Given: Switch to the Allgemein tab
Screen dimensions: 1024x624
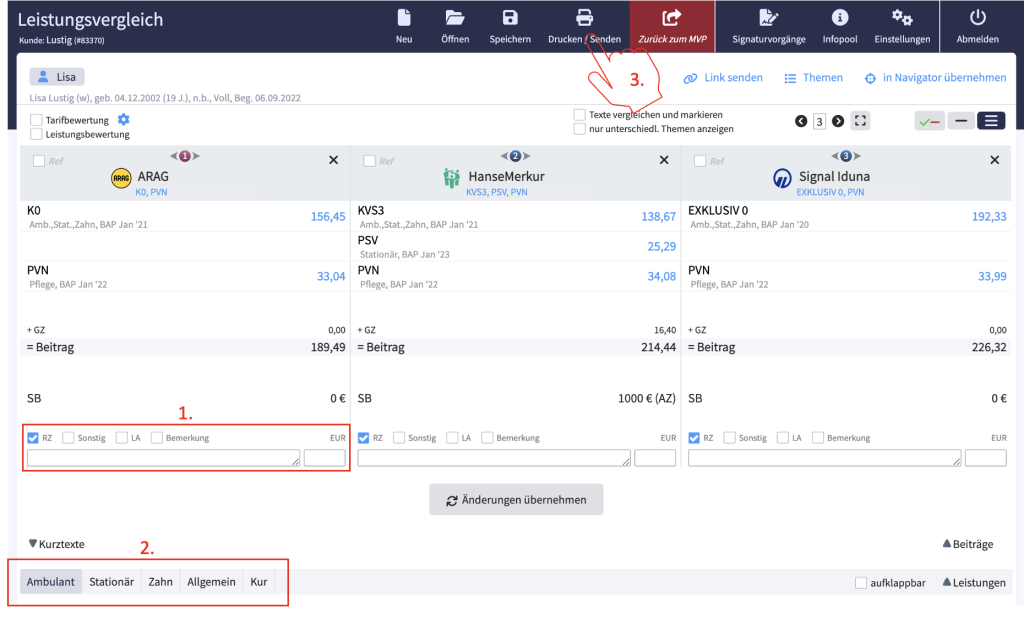Looking at the screenshot, I should (x=212, y=582).
